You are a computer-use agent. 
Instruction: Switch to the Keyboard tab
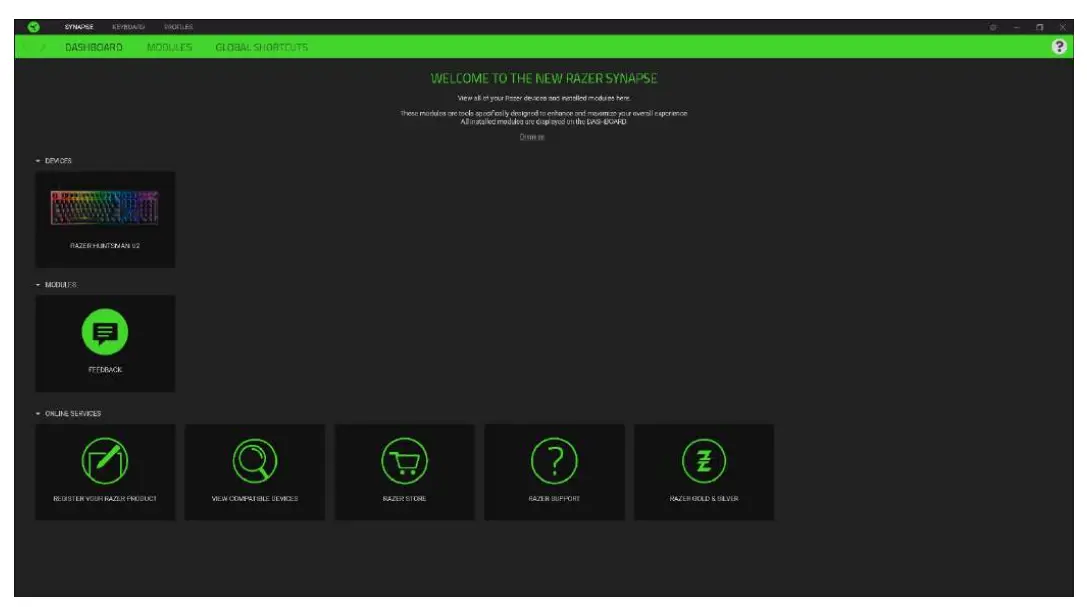tap(128, 27)
